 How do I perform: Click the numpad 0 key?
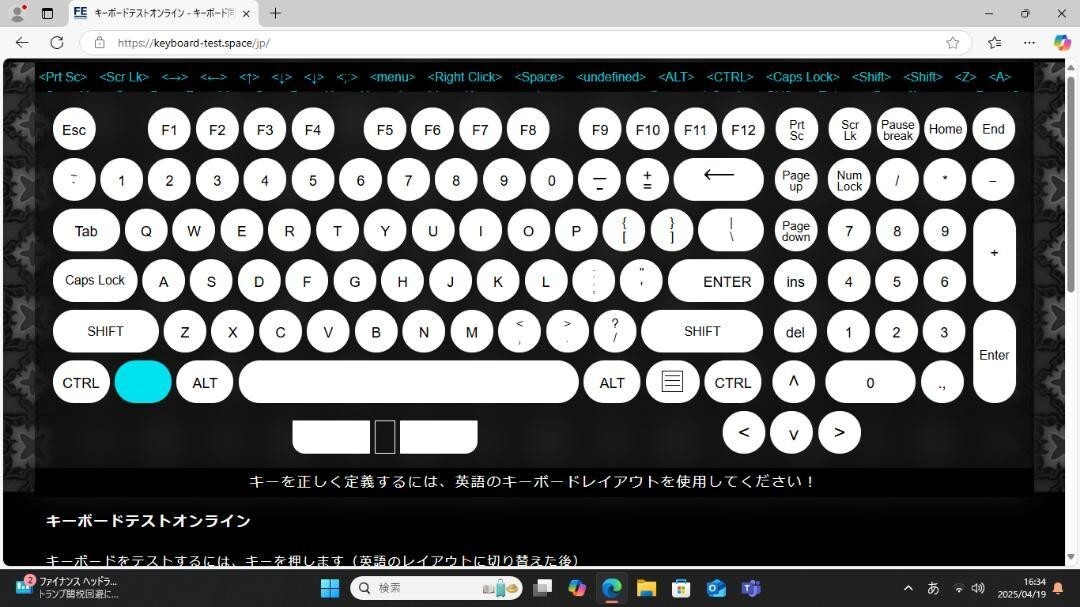tap(870, 382)
